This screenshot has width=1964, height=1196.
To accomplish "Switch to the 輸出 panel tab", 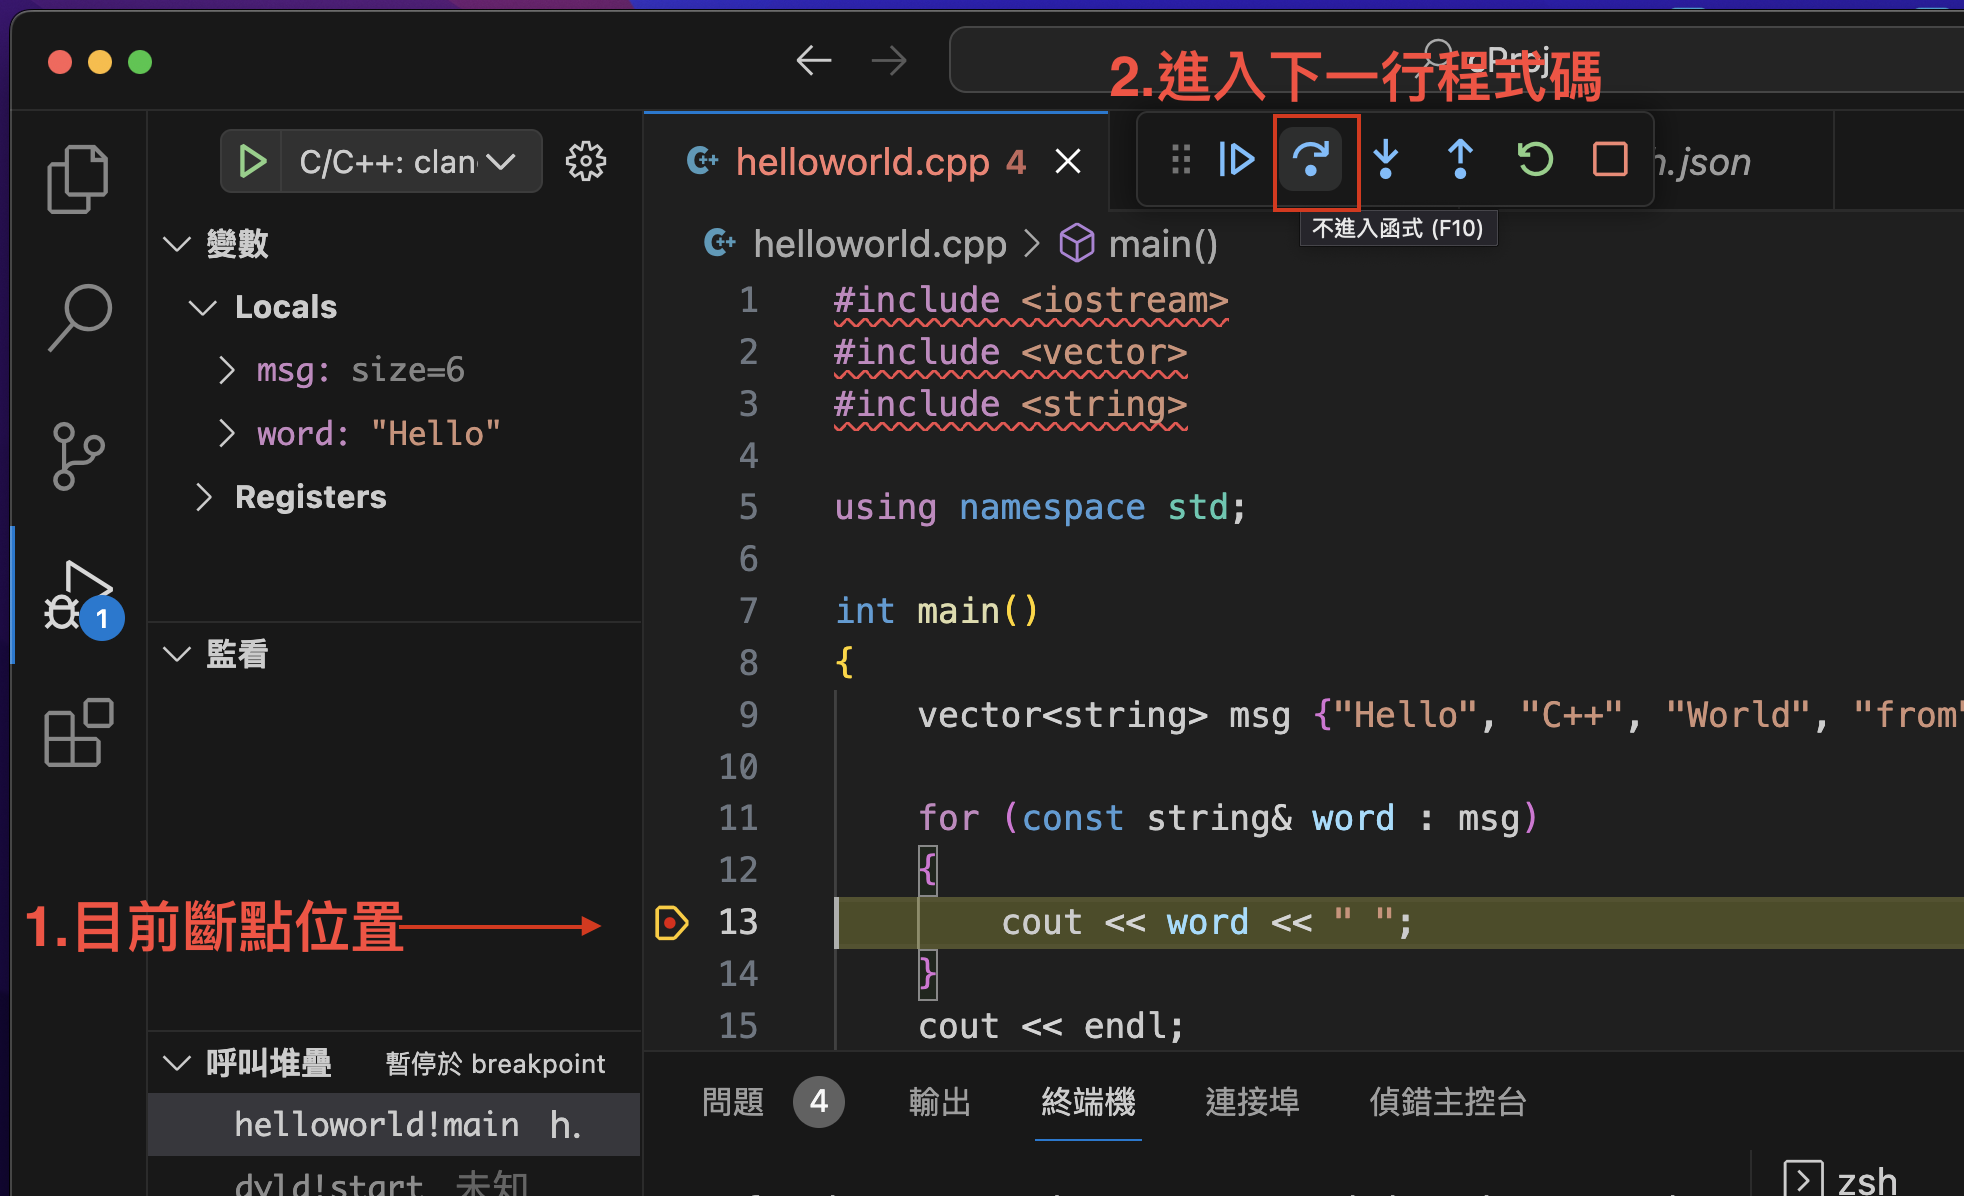I will tap(939, 1102).
